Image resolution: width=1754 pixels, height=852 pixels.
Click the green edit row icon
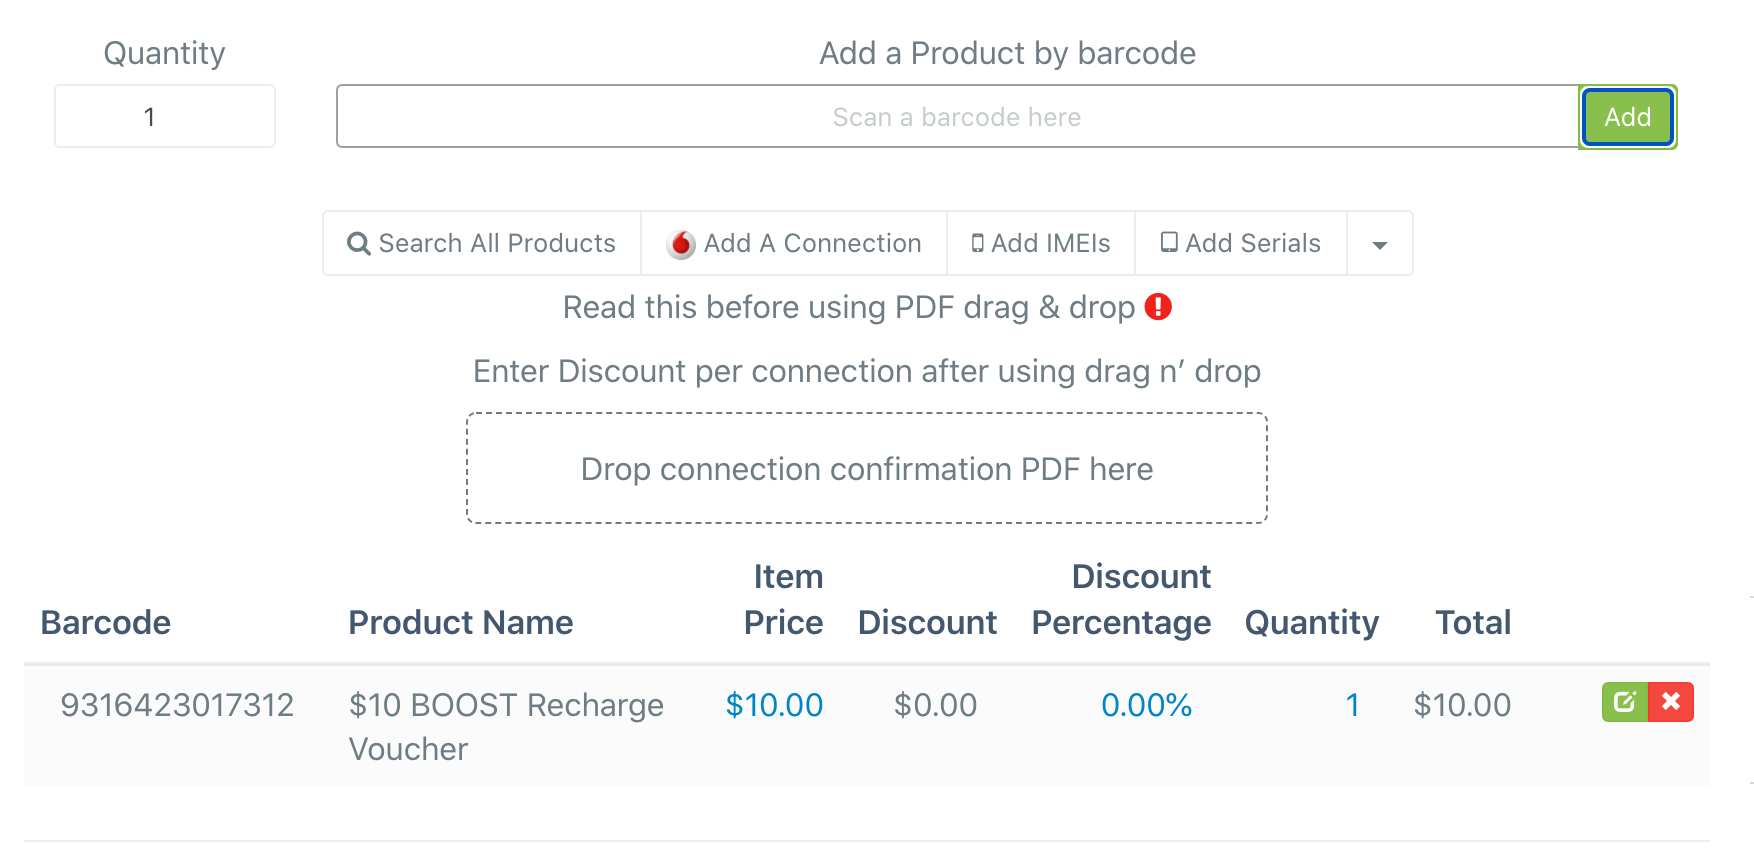click(x=1625, y=702)
